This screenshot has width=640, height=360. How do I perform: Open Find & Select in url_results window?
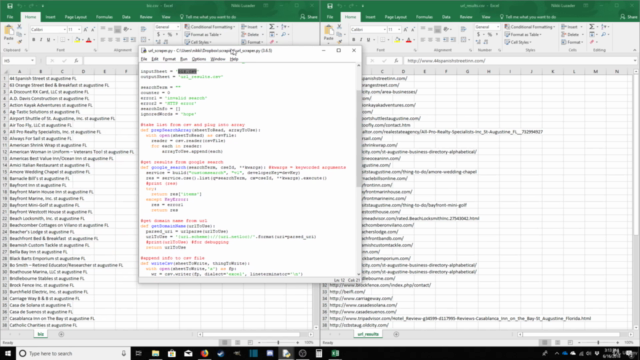(604, 34)
